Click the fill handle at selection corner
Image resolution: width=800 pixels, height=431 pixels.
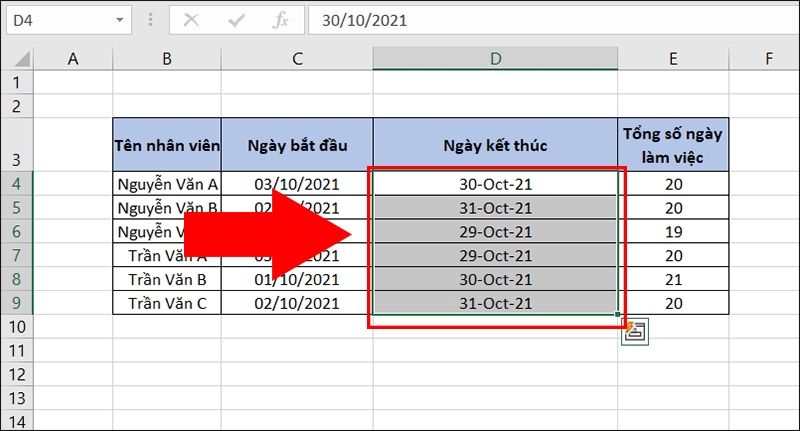[618, 315]
